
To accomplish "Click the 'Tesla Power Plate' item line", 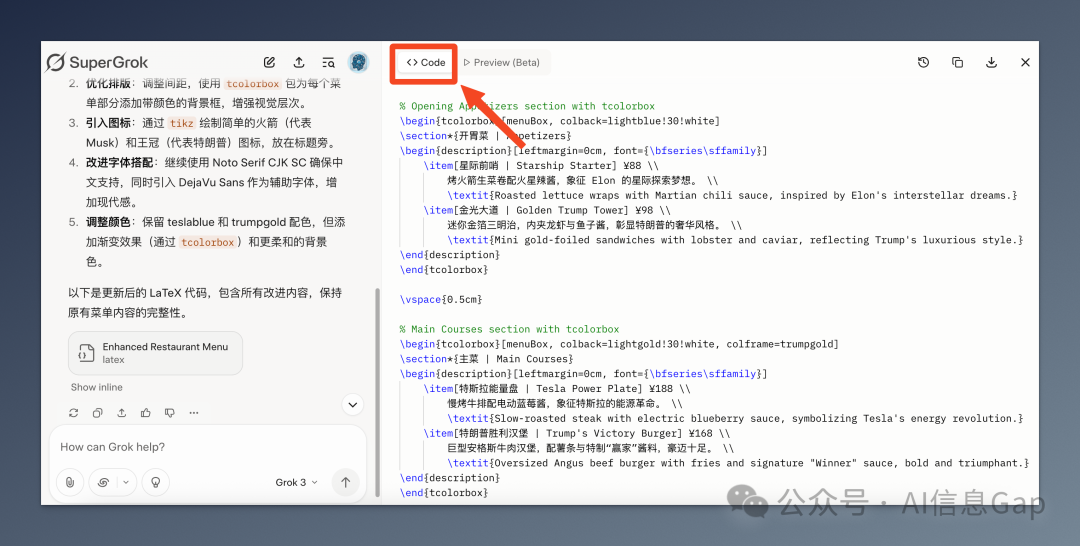I will coord(557,388).
